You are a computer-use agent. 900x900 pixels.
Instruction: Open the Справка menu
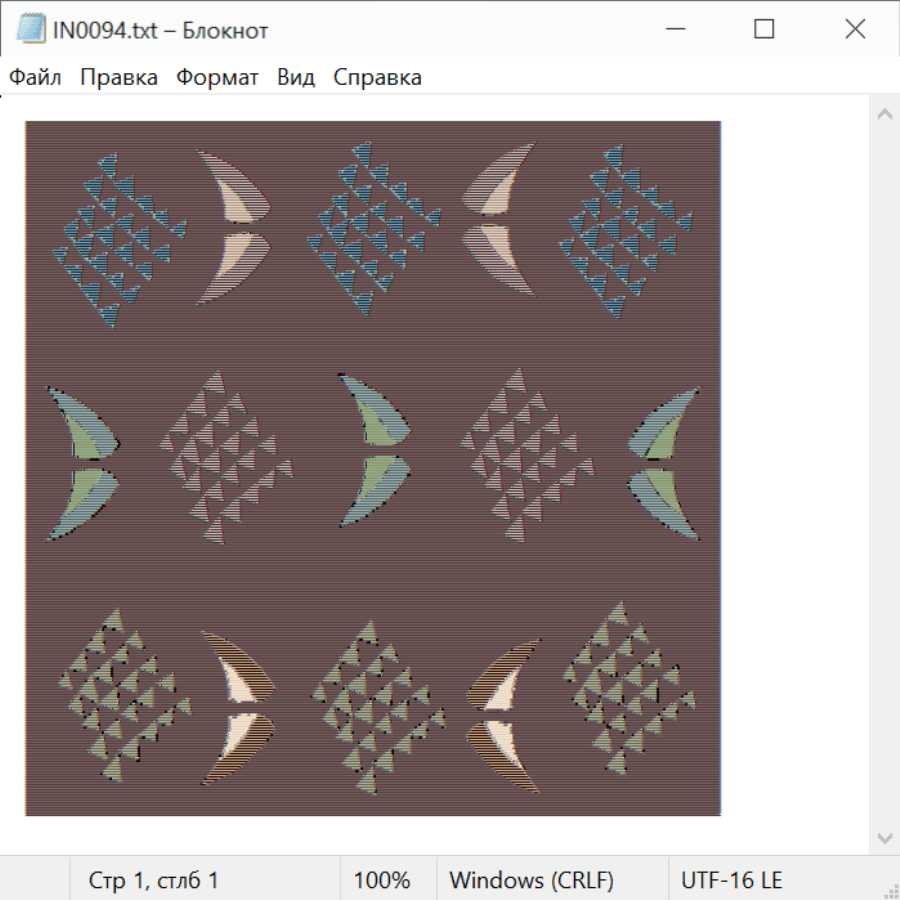tap(377, 78)
